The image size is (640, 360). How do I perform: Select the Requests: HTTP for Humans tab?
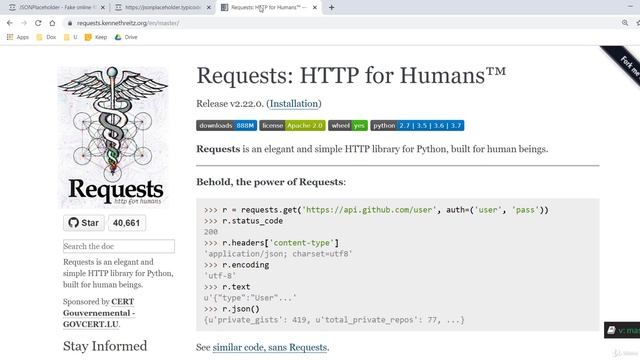click(268, 7)
